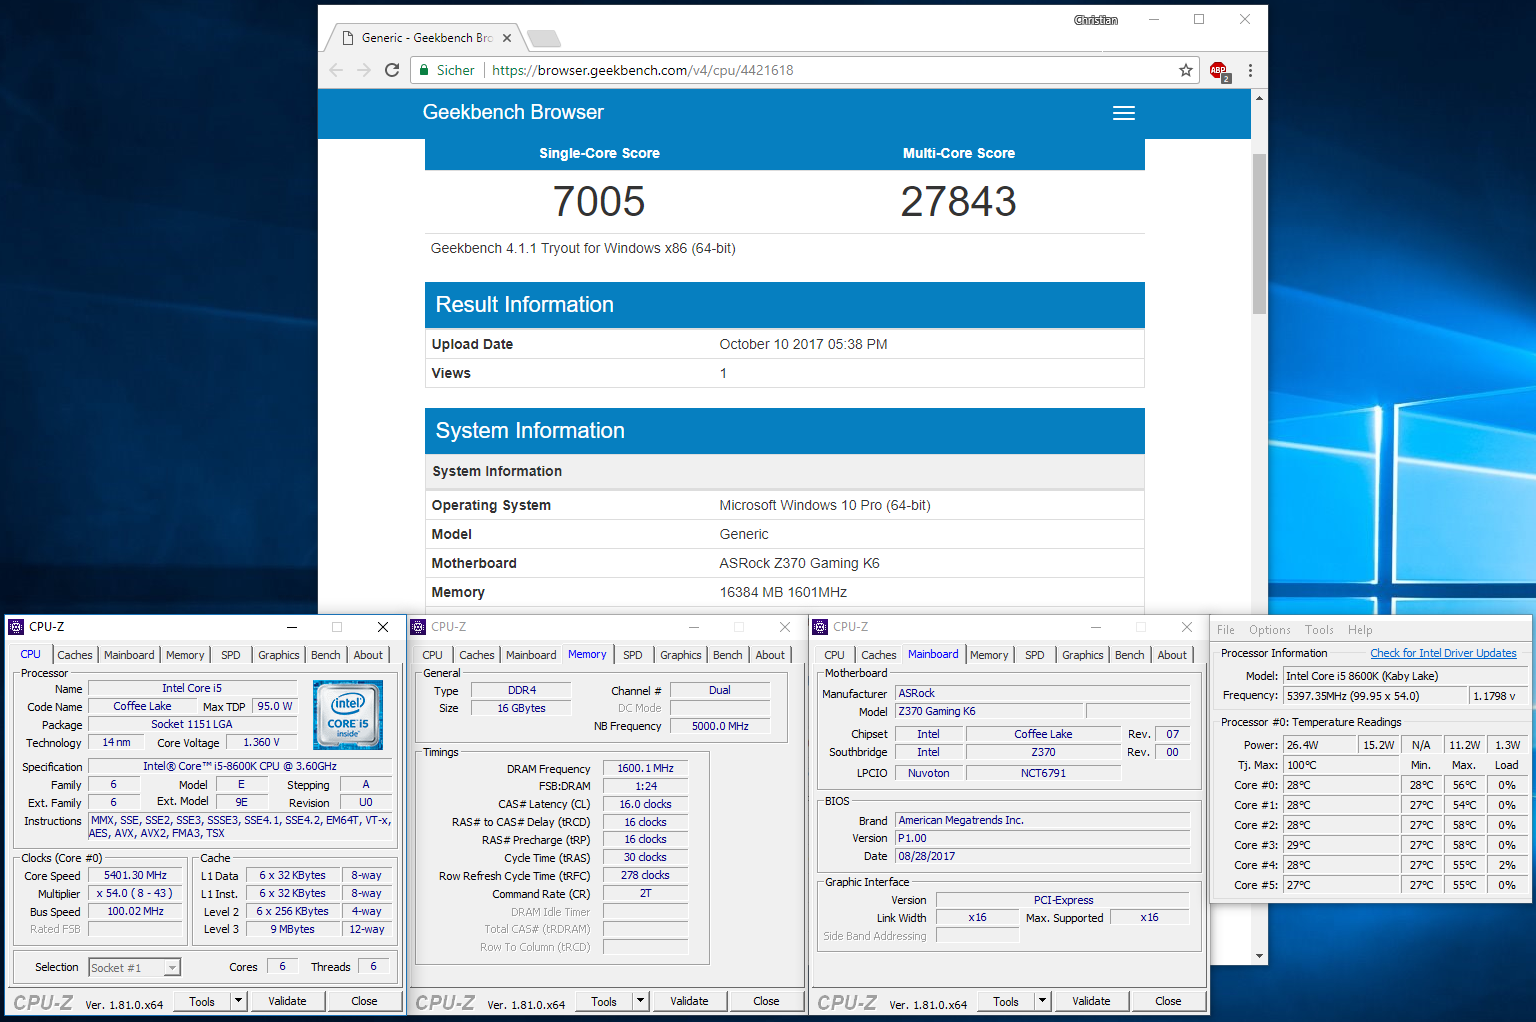Click the multi-core score 27843
Image resolution: width=1536 pixels, height=1022 pixels.
coord(958,201)
